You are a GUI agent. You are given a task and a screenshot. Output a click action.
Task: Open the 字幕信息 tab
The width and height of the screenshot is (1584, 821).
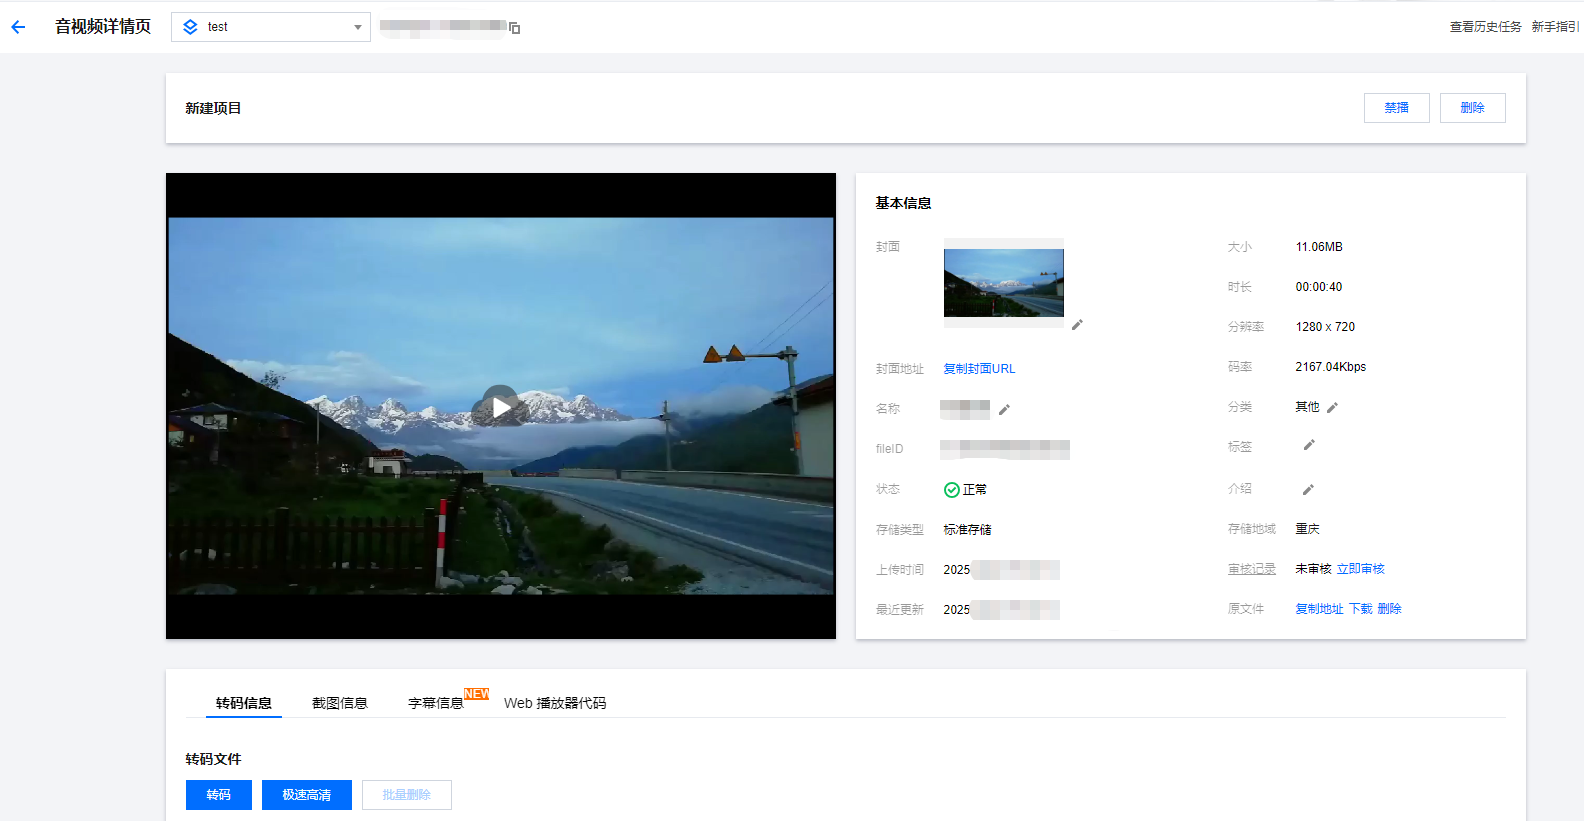tap(436, 703)
